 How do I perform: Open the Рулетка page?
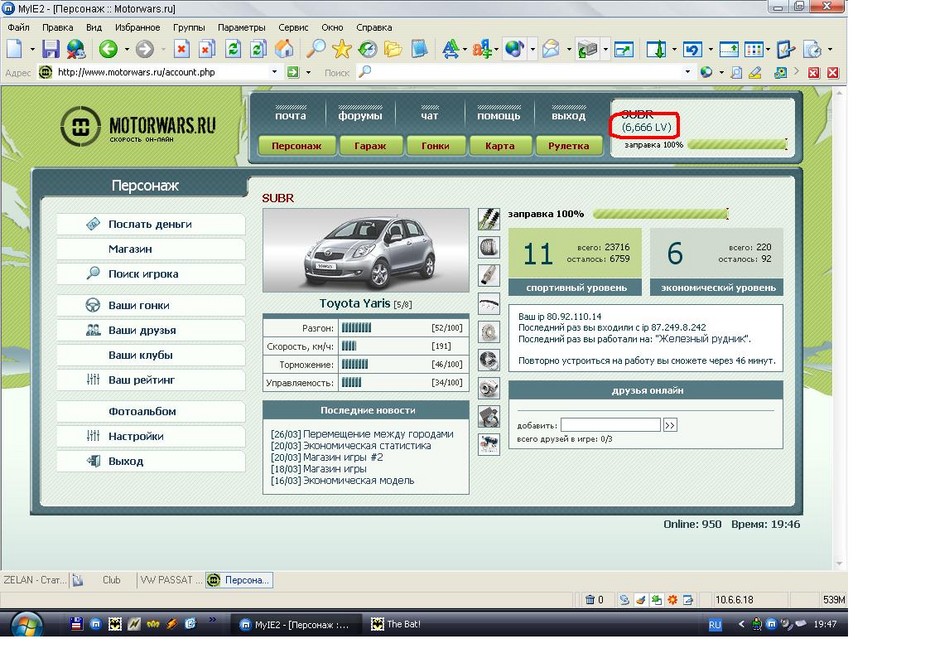click(x=568, y=146)
